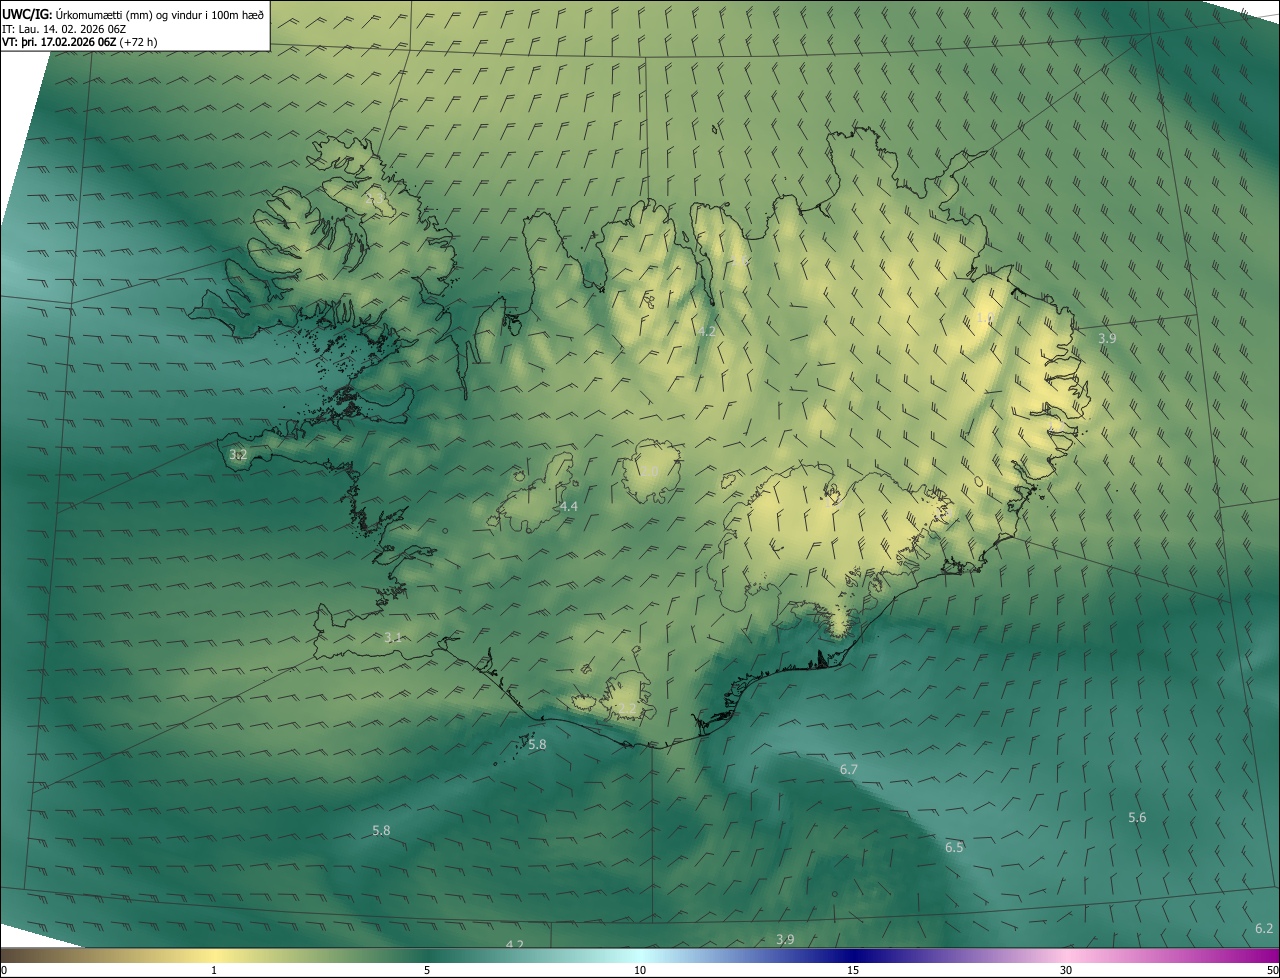This screenshot has height=978, width=1280.
Task: Click the 3.2 value label on the map
Action: pos(238,455)
